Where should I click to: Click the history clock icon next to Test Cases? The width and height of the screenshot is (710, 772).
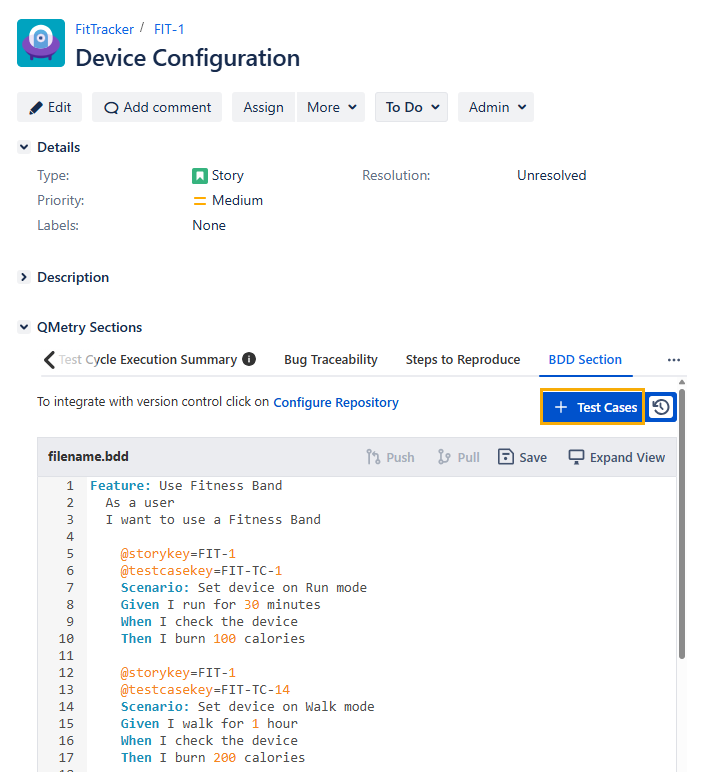point(661,407)
